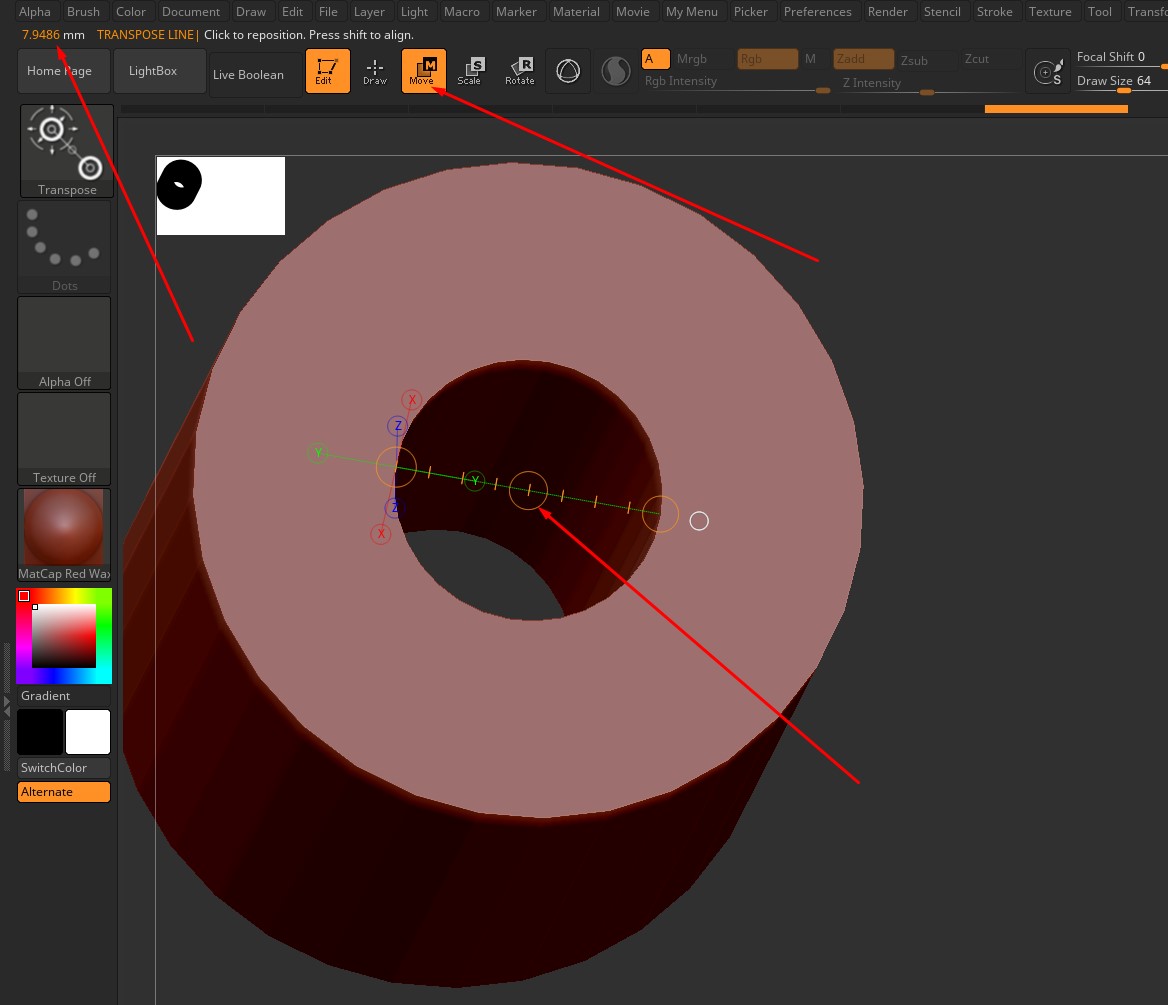Click the silhouette thumbnail preview in viewport
This screenshot has width=1168, height=1005.
tap(221, 196)
